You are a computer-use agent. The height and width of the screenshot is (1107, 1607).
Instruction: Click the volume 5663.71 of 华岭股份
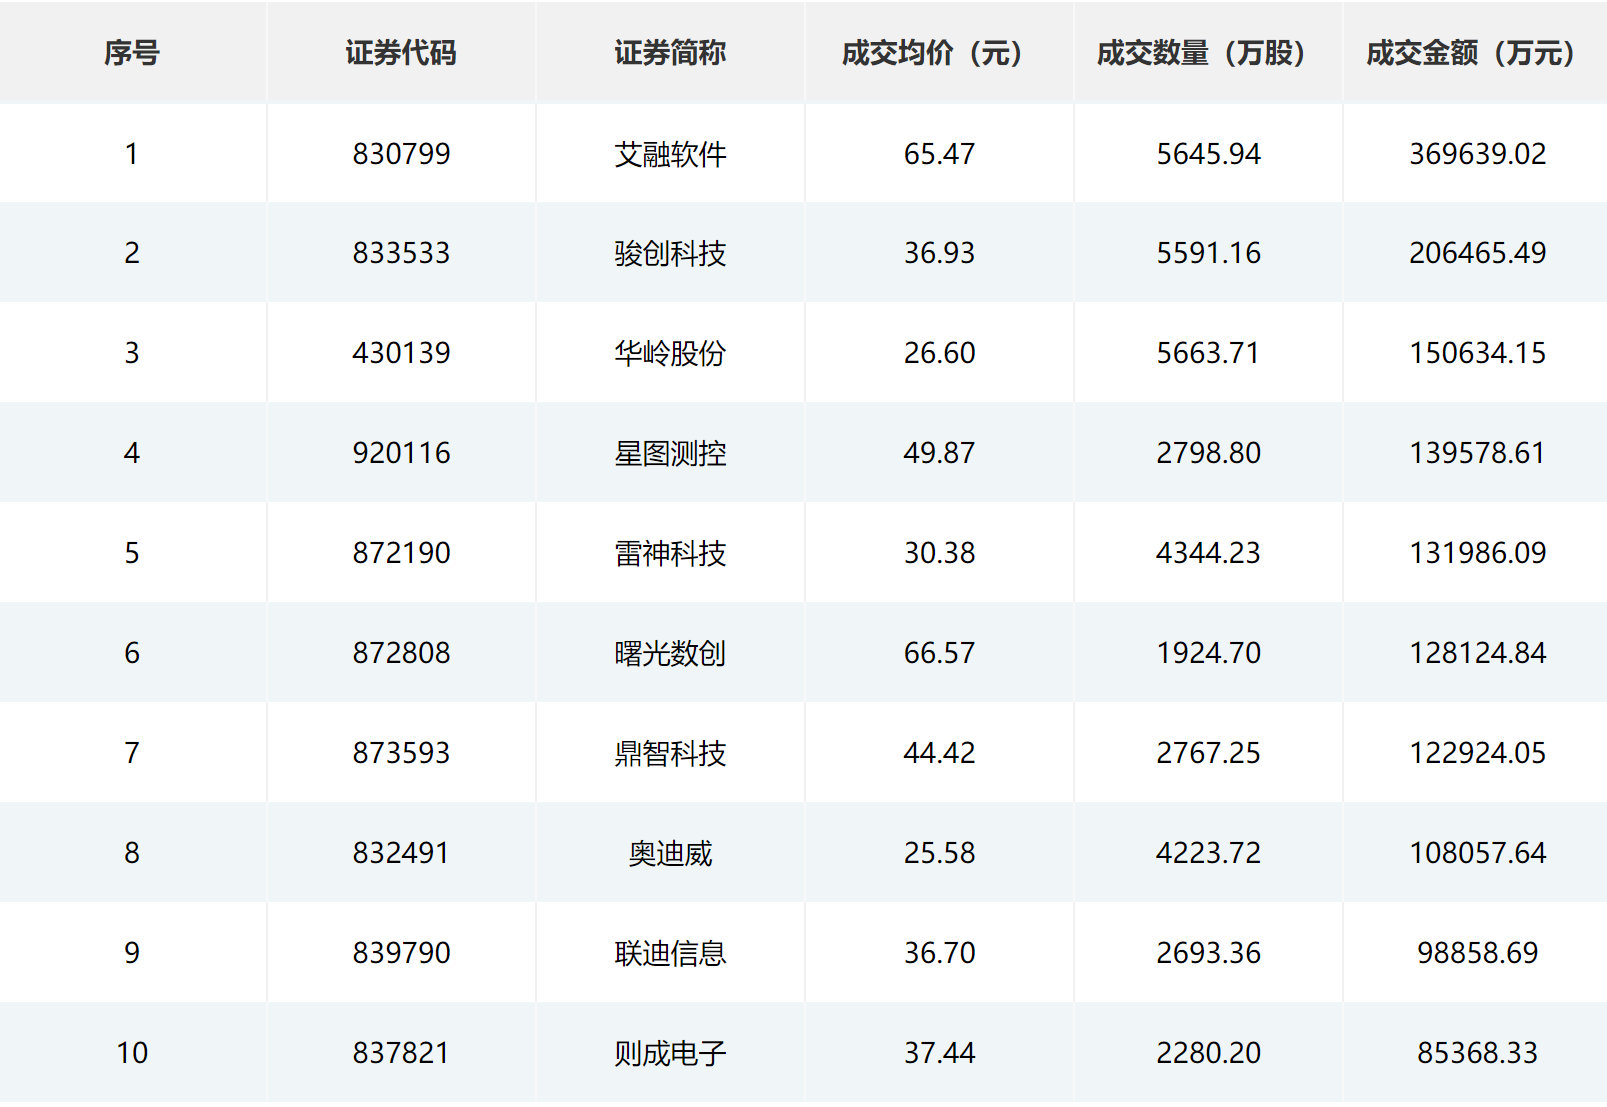coord(1207,353)
